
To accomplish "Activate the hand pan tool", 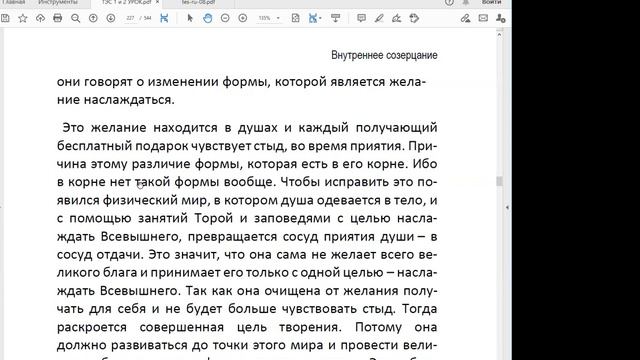I will point(208,18).
